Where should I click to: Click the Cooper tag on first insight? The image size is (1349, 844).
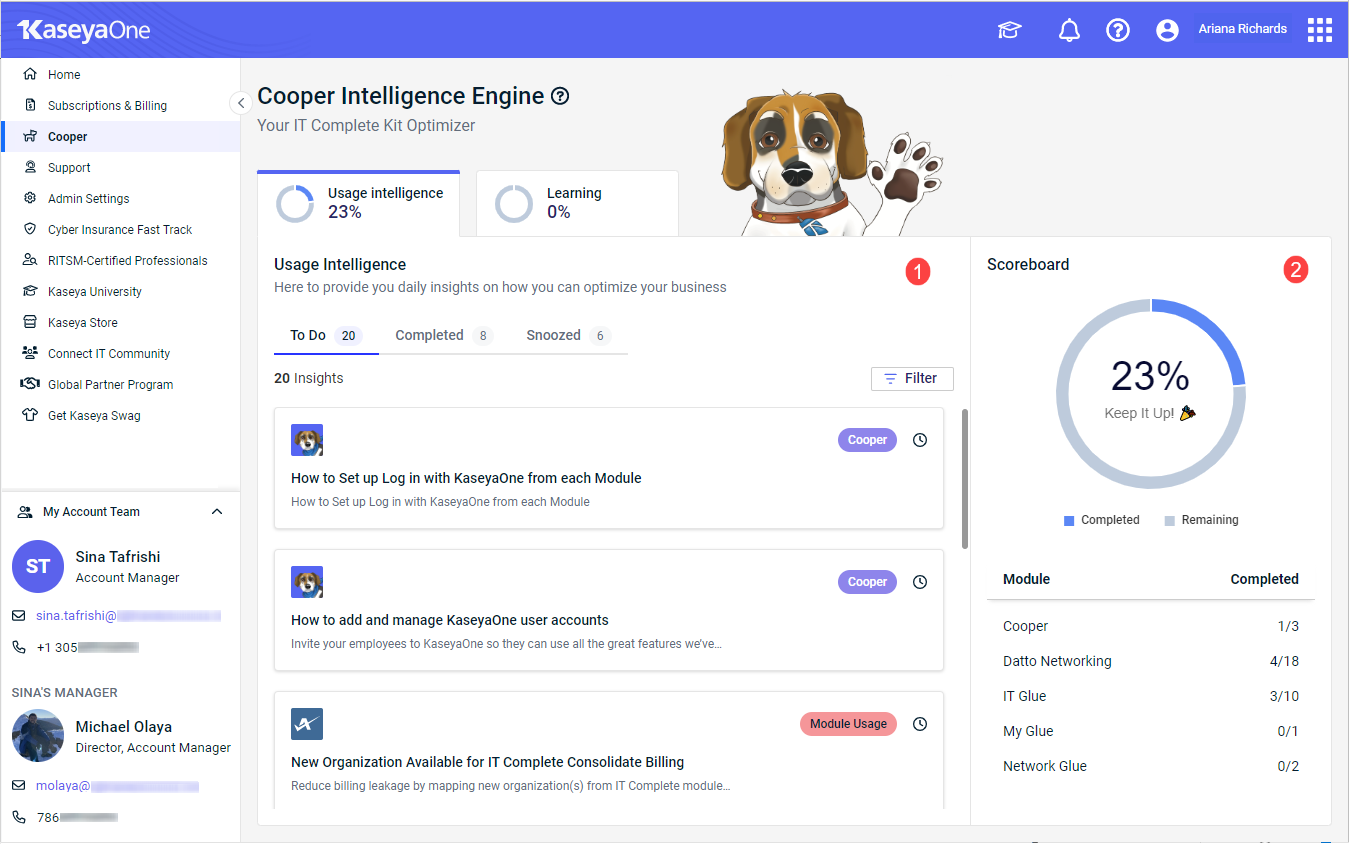point(867,440)
